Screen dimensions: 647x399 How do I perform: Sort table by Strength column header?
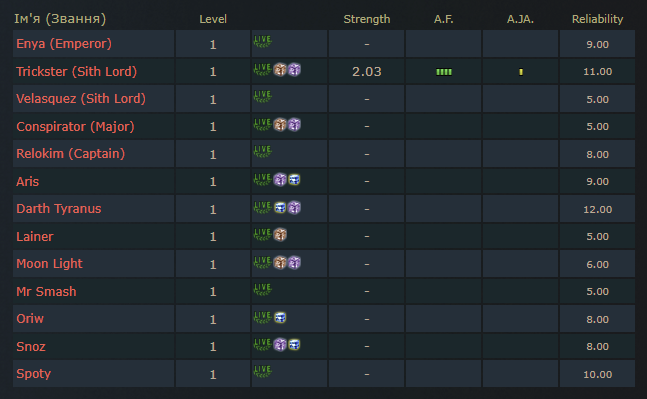tap(366, 19)
